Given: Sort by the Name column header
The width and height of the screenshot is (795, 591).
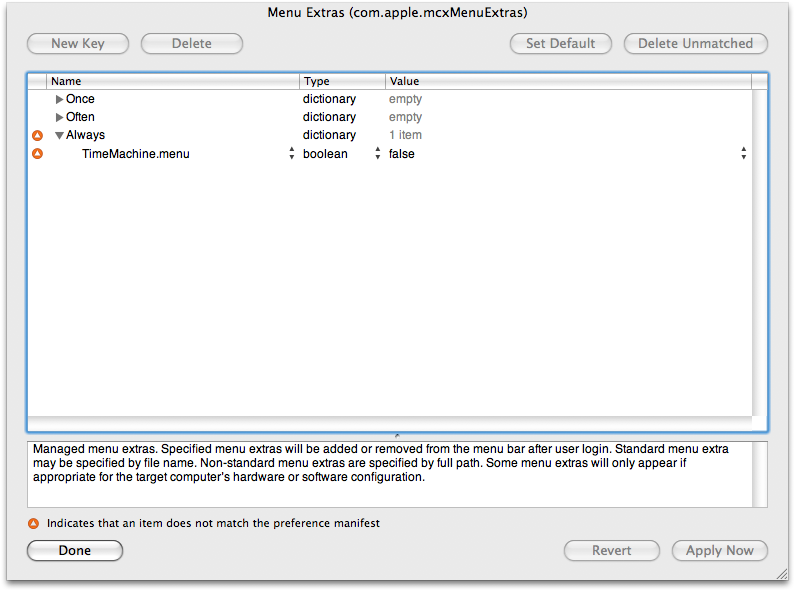Looking at the screenshot, I should tap(172, 81).
